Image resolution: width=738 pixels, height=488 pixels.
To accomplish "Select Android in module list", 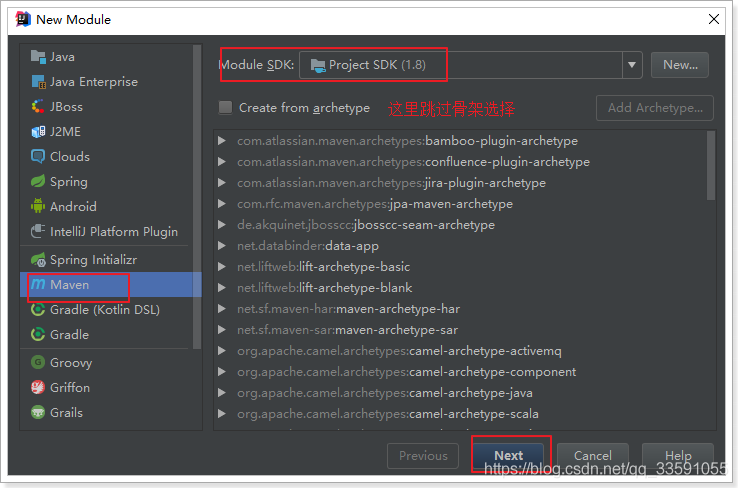I will [x=106, y=206].
